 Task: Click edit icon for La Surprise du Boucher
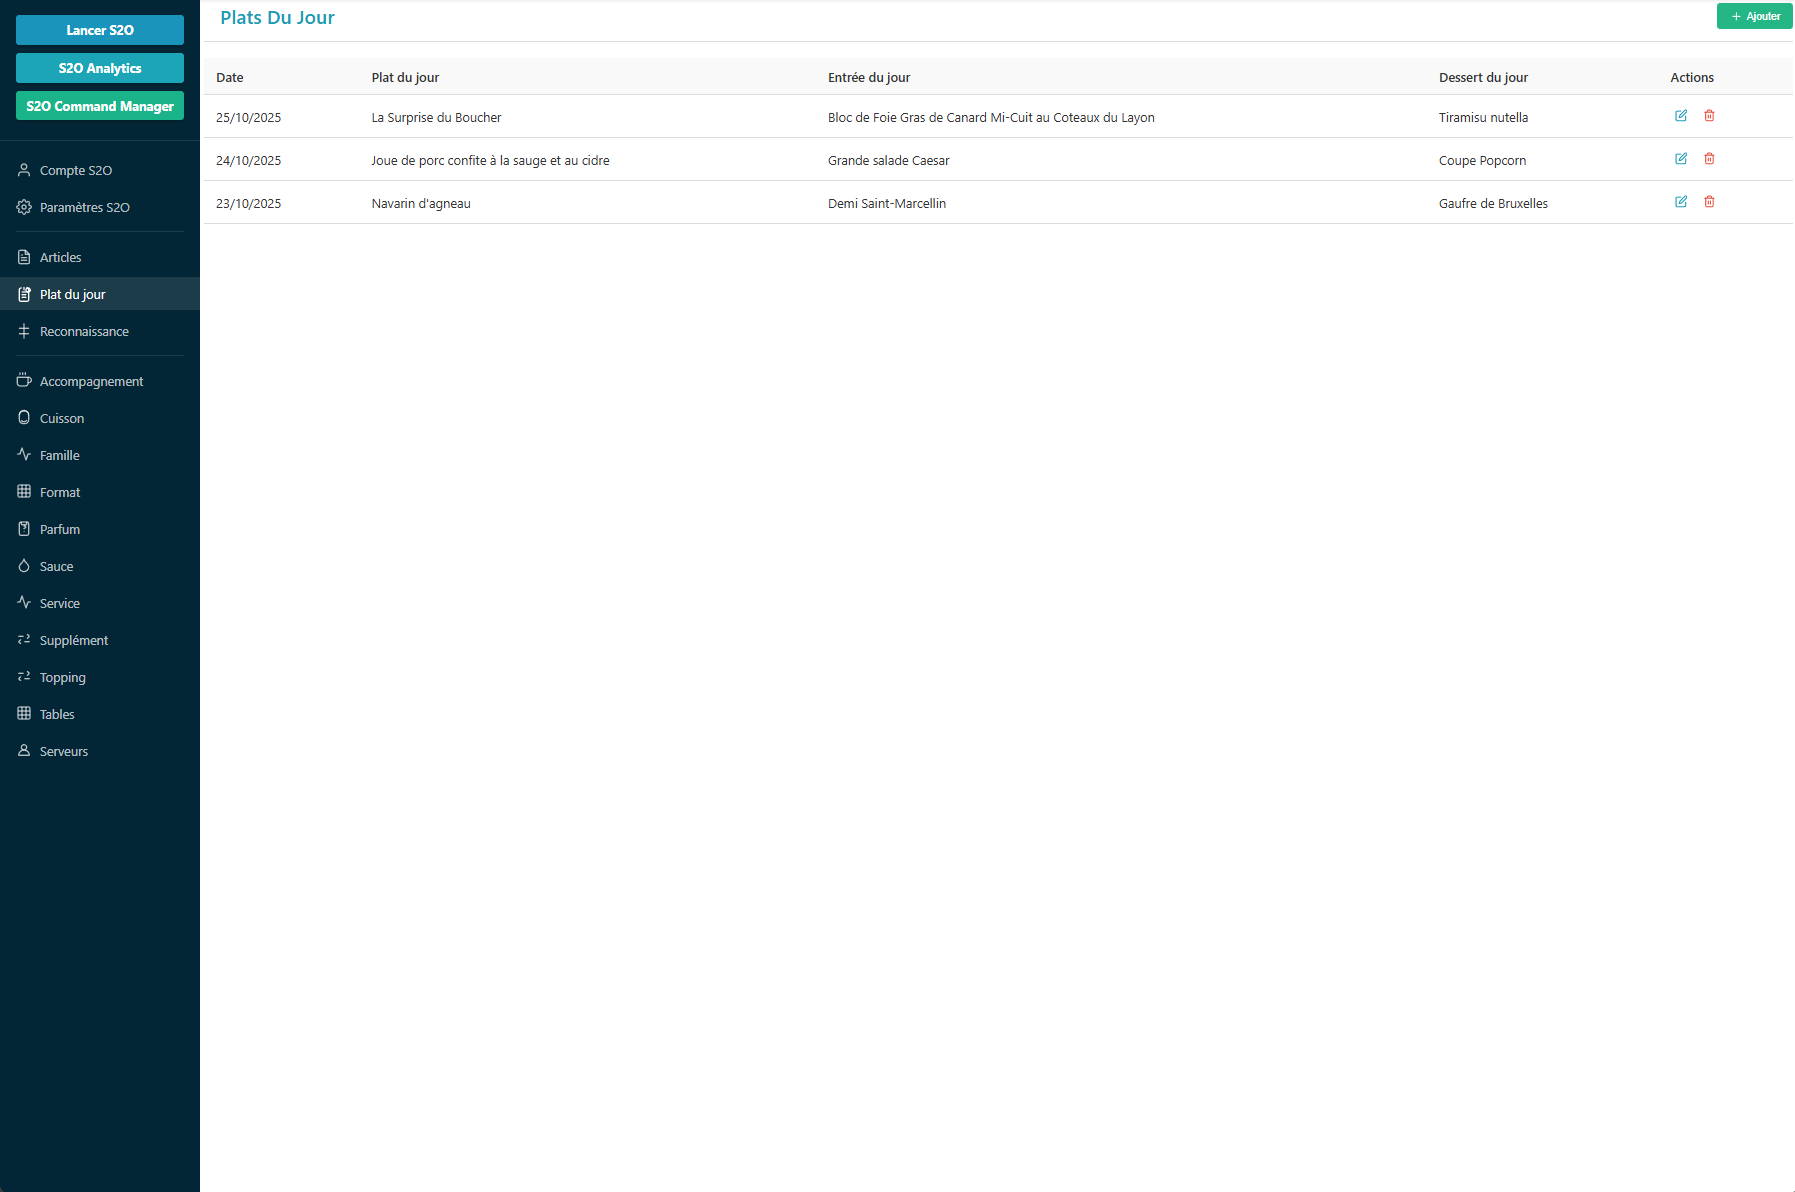pos(1681,116)
